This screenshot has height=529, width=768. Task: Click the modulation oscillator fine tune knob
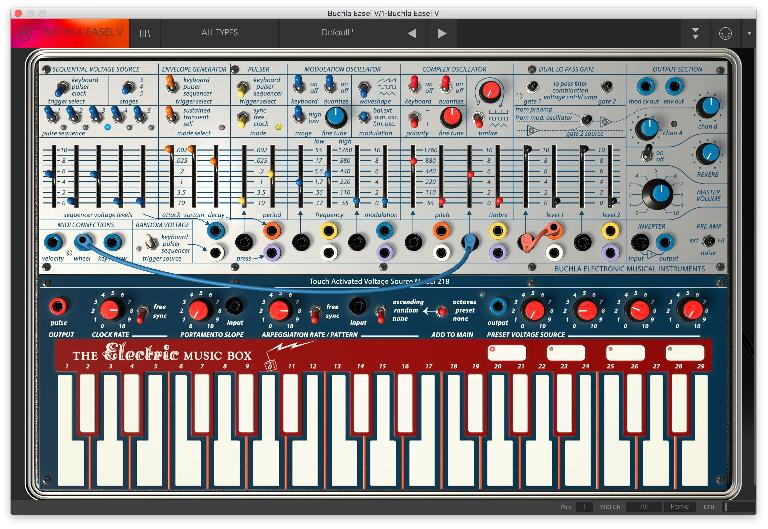click(336, 117)
